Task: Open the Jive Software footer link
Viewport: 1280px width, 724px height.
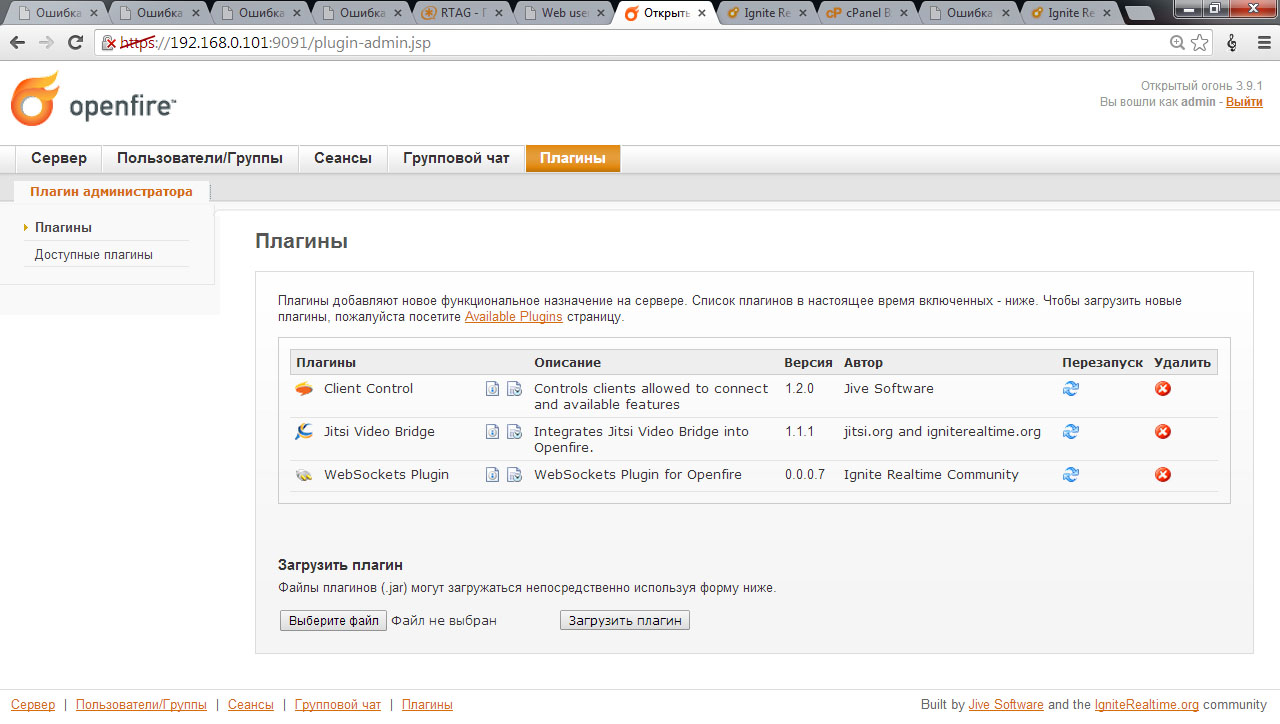Action: (1006, 705)
